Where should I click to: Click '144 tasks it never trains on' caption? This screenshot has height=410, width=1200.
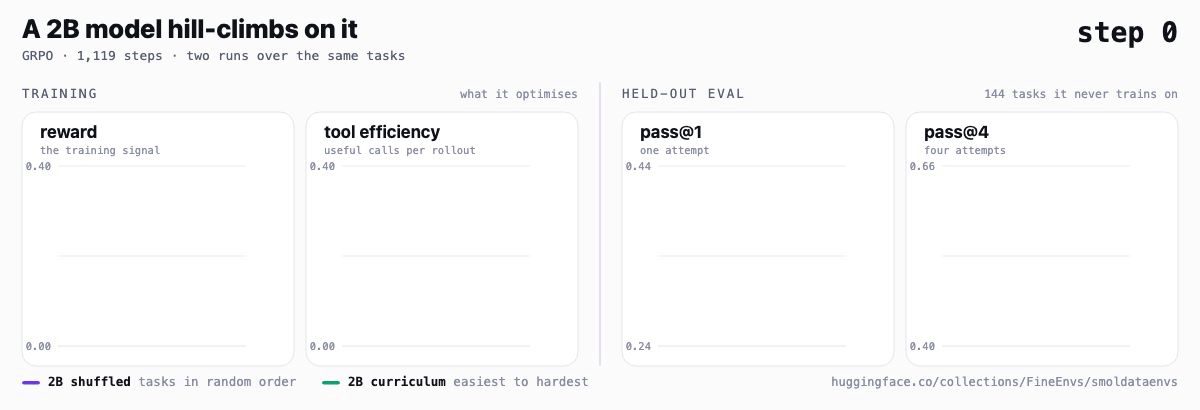coord(1081,94)
